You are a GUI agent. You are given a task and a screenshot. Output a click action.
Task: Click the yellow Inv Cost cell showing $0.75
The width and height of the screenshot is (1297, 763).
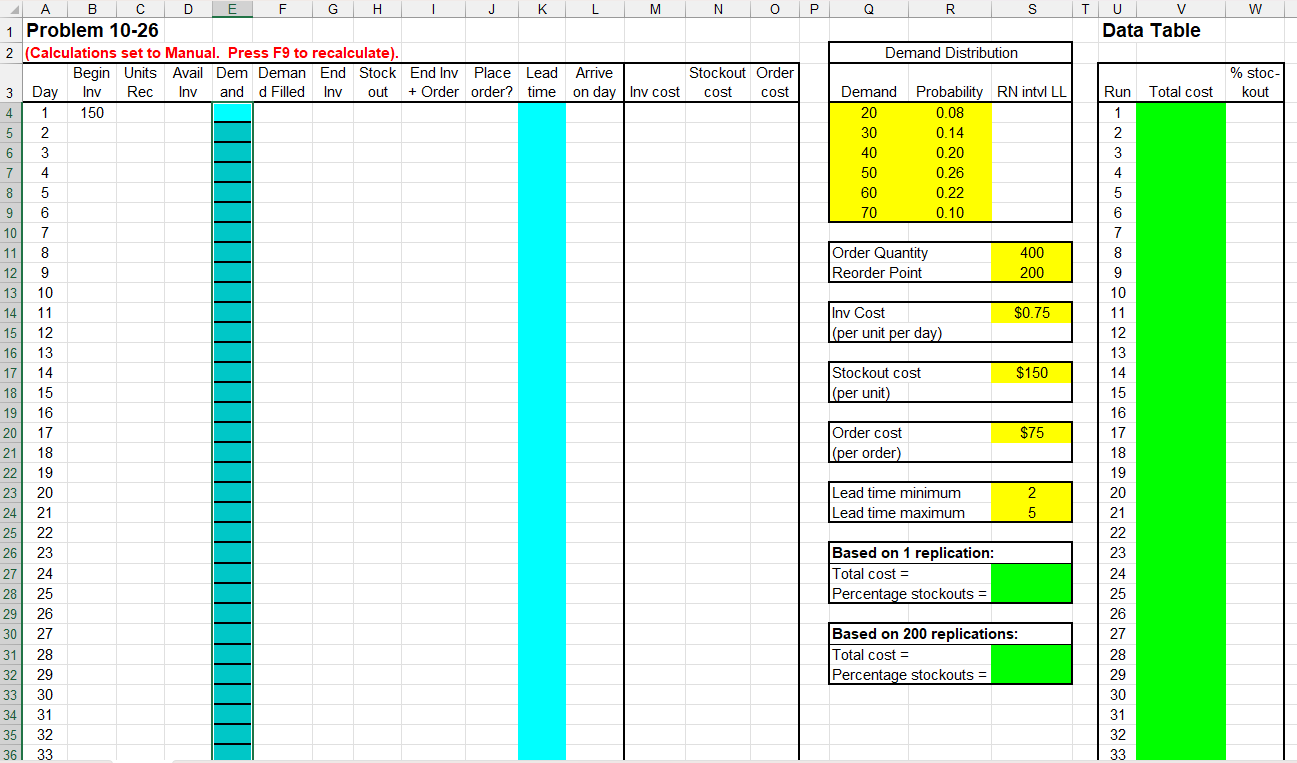click(x=1031, y=312)
